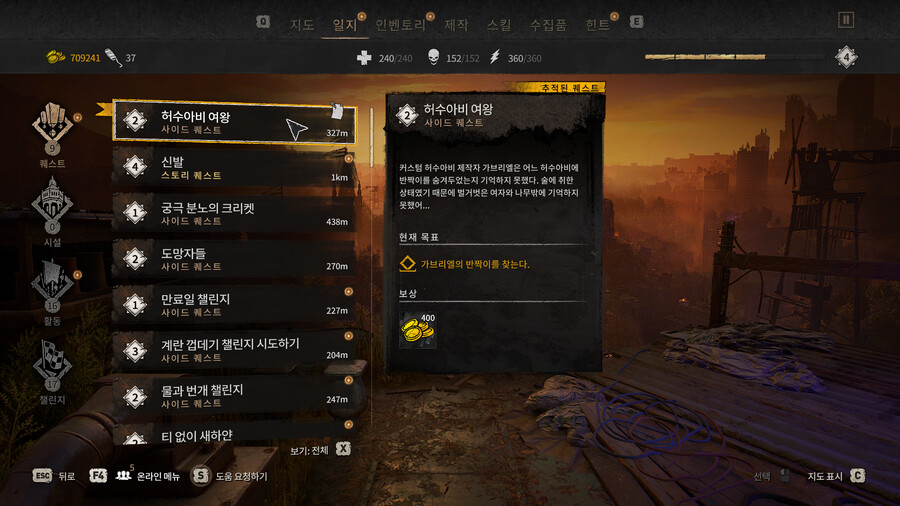Click the 400 gold coins reward icon

(418, 330)
